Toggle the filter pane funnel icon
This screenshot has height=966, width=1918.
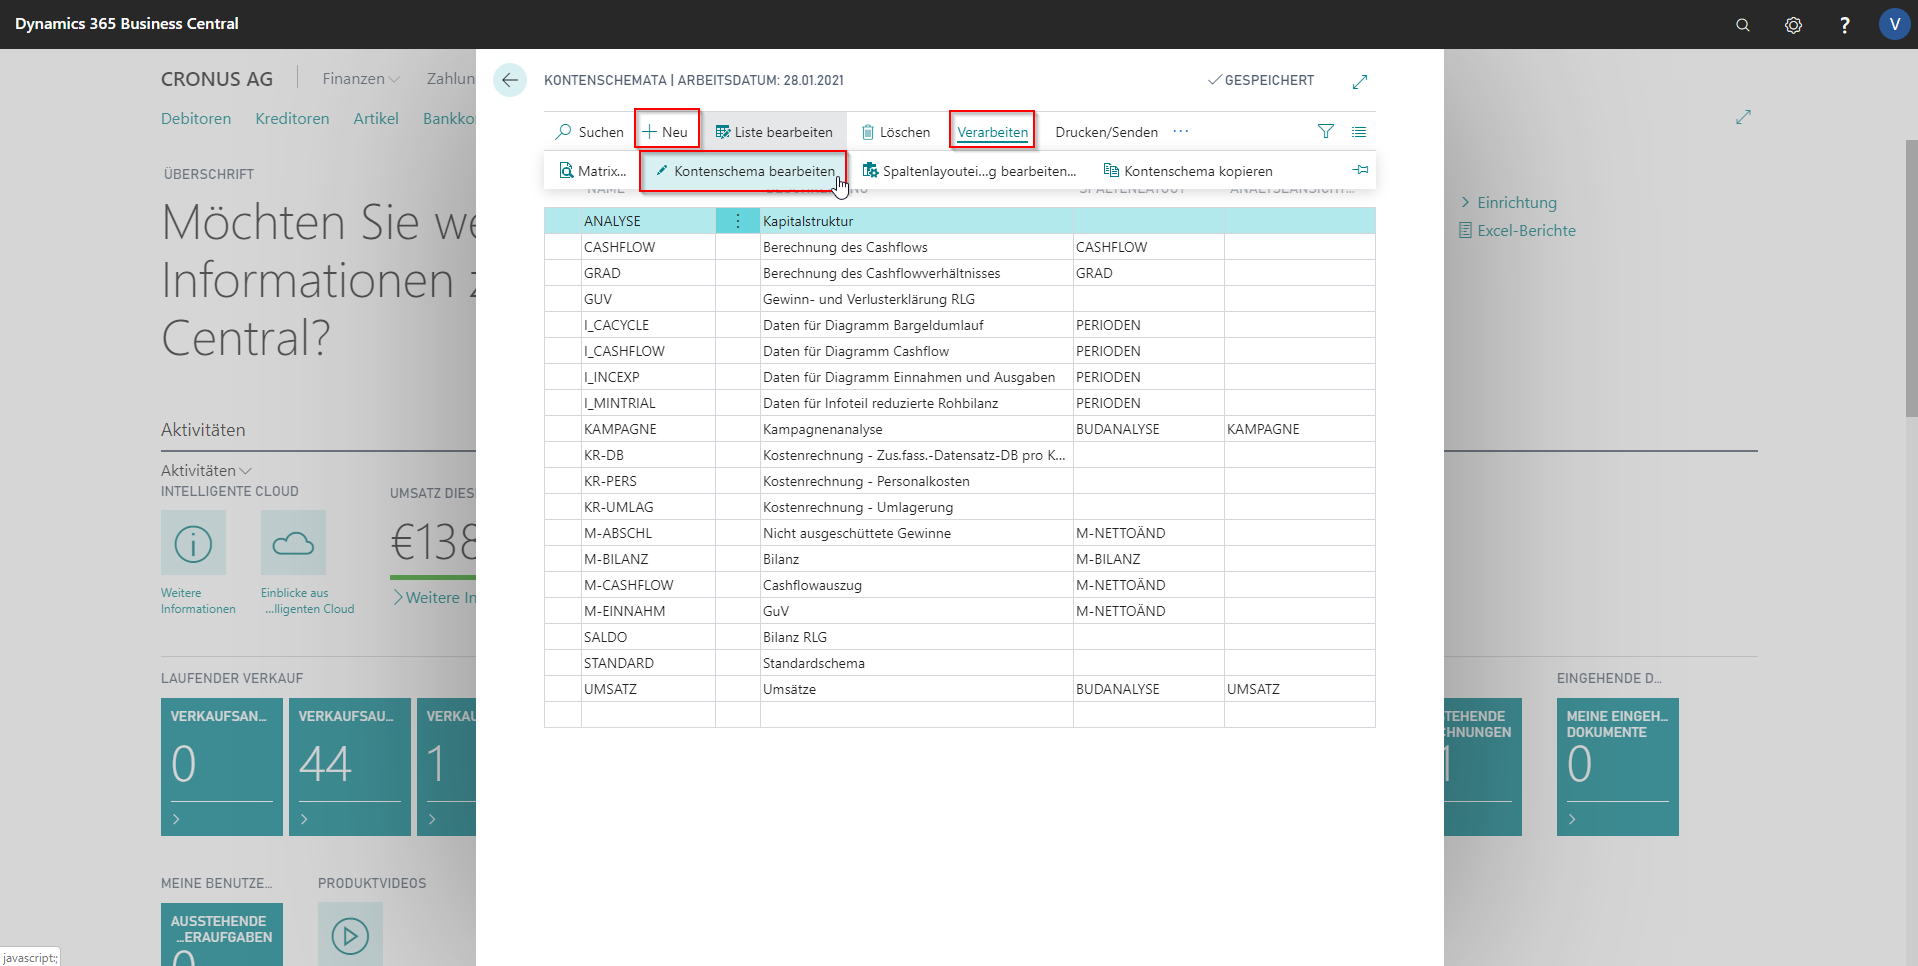pyautogui.click(x=1326, y=131)
